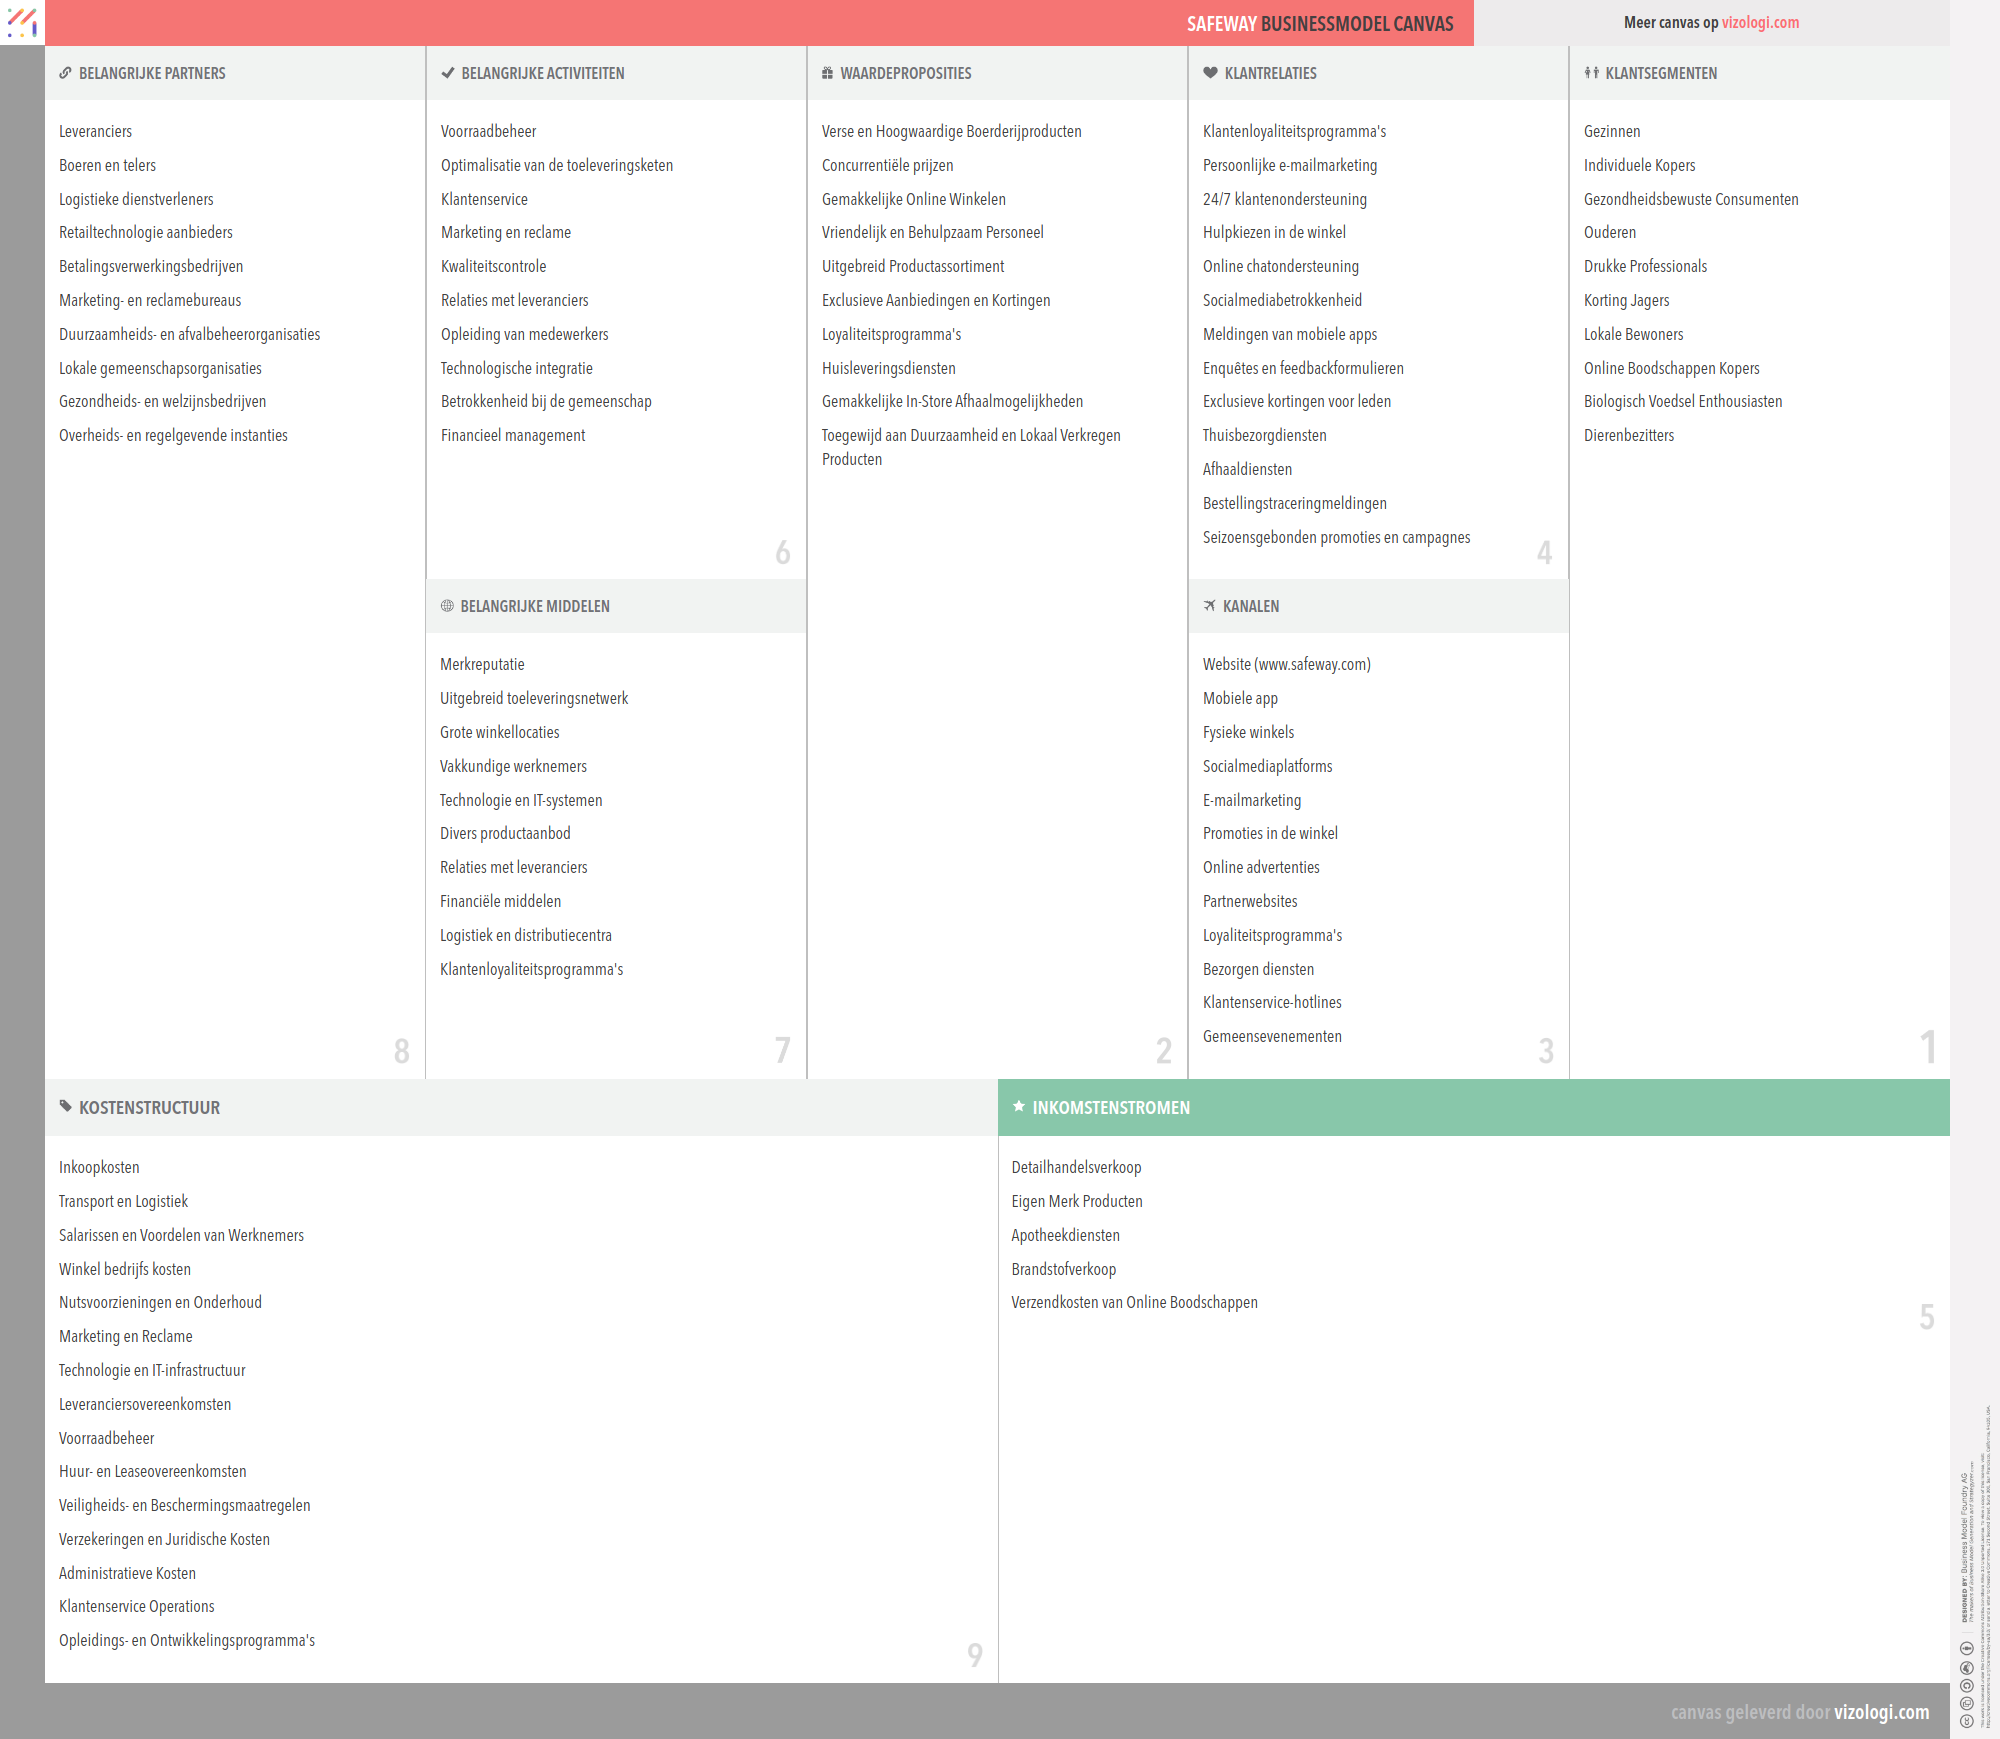Open the vizologi.com link in footer
This screenshot has width=2000, height=1739.
point(1881,1712)
